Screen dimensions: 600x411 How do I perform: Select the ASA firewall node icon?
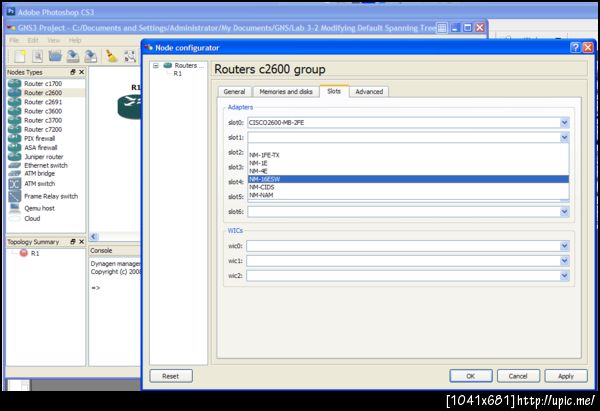[x=15, y=147]
